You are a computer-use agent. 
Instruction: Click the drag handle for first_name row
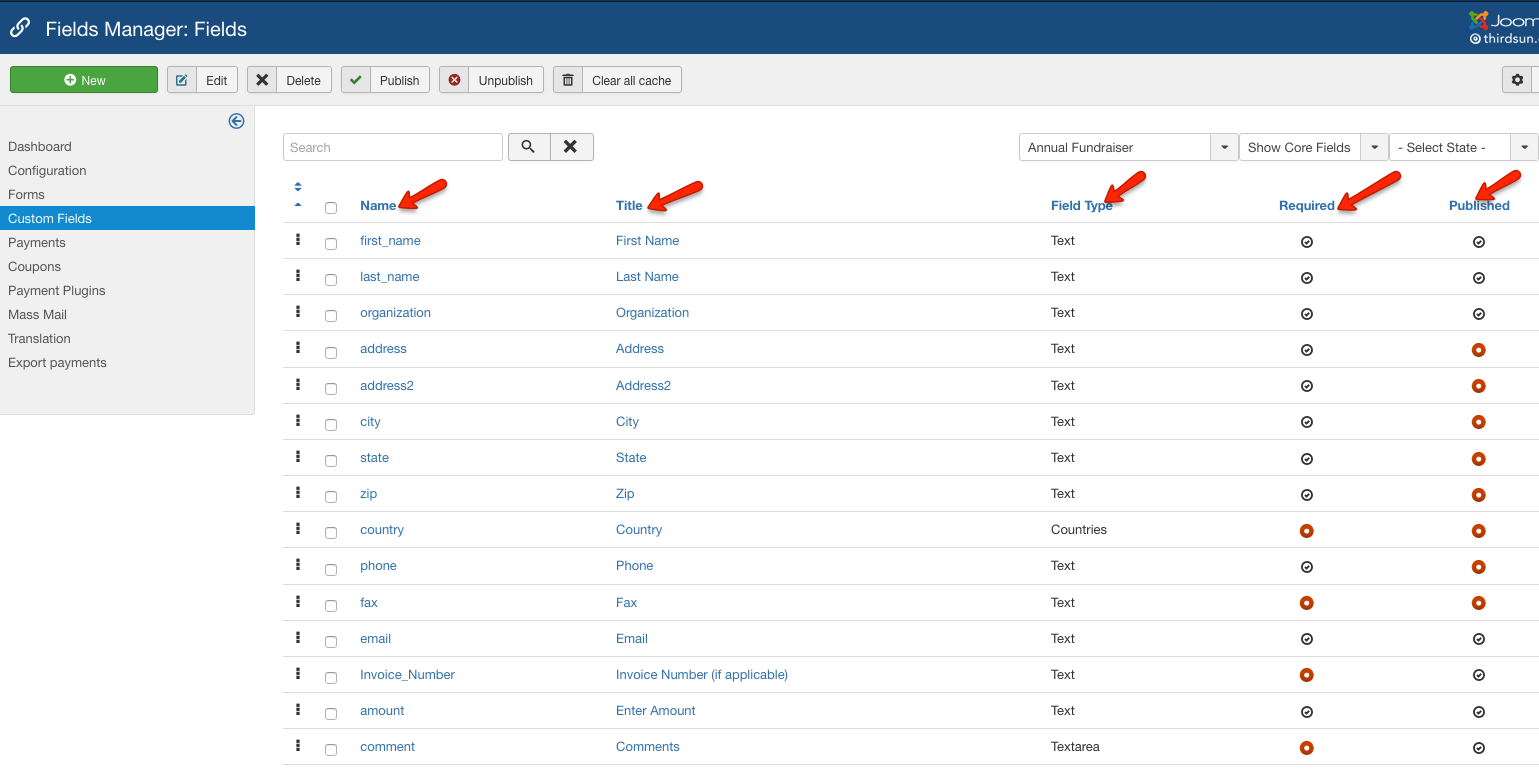298,240
